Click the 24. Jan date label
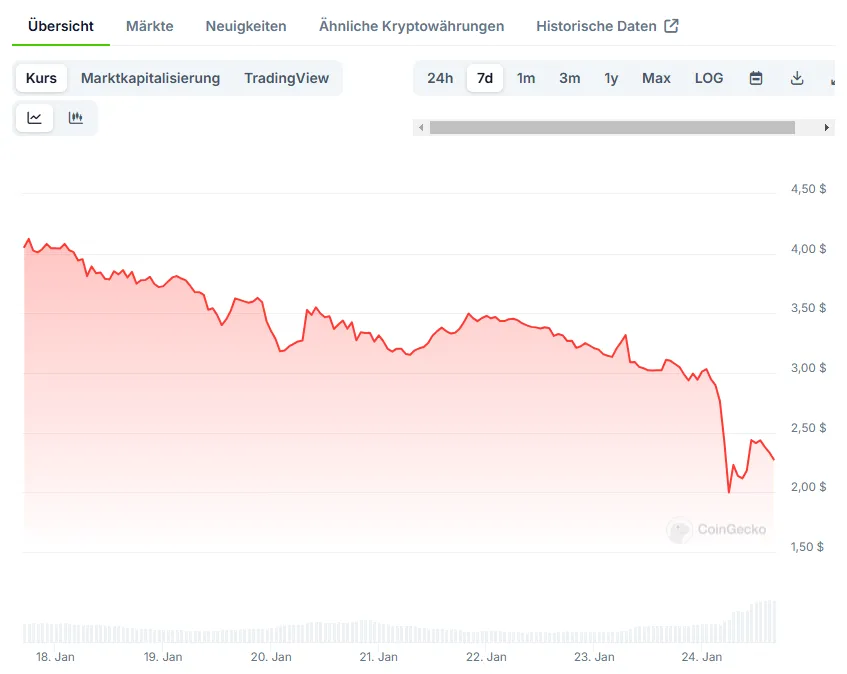This screenshot has height=674, width=847. click(702, 657)
